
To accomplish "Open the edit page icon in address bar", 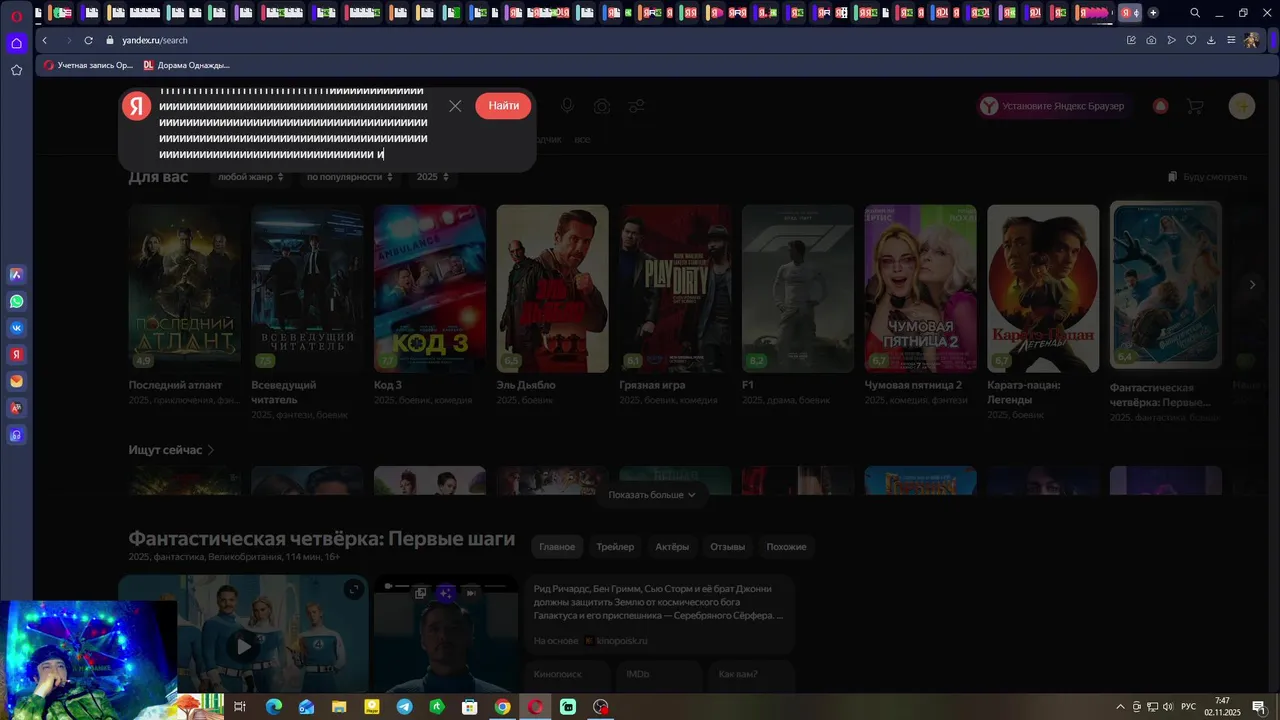I will click(x=1131, y=40).
